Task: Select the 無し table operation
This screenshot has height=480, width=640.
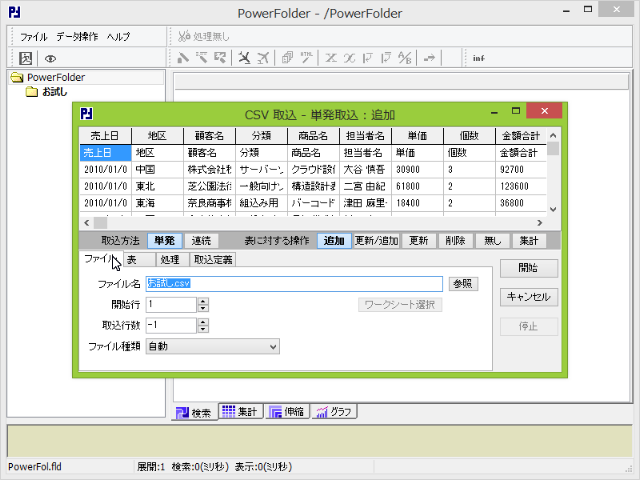Action: pyautogui.click(x=492, y=240)
